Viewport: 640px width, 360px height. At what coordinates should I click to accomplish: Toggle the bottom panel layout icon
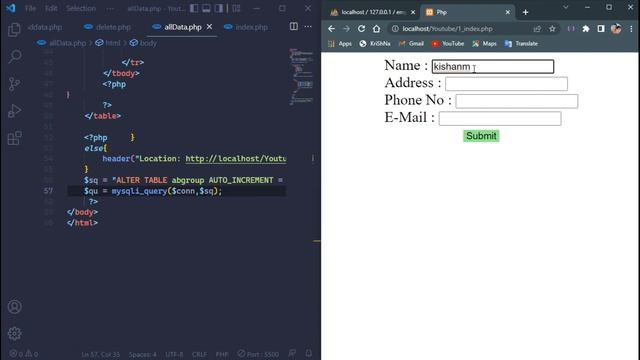[207, 8]
